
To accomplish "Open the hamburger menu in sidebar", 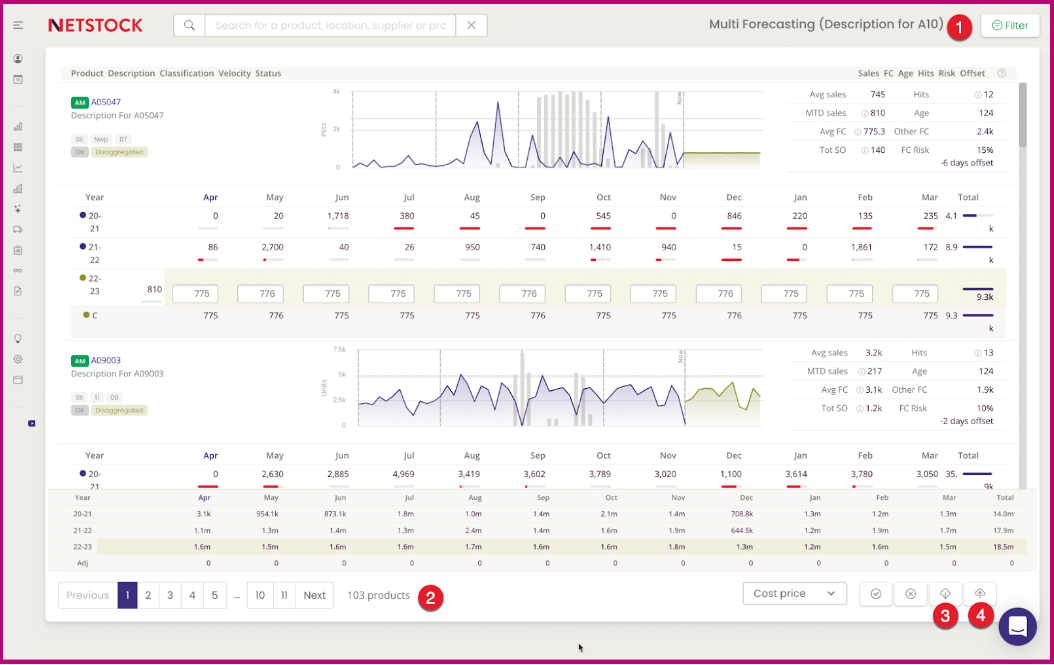I will pos(18,25).
